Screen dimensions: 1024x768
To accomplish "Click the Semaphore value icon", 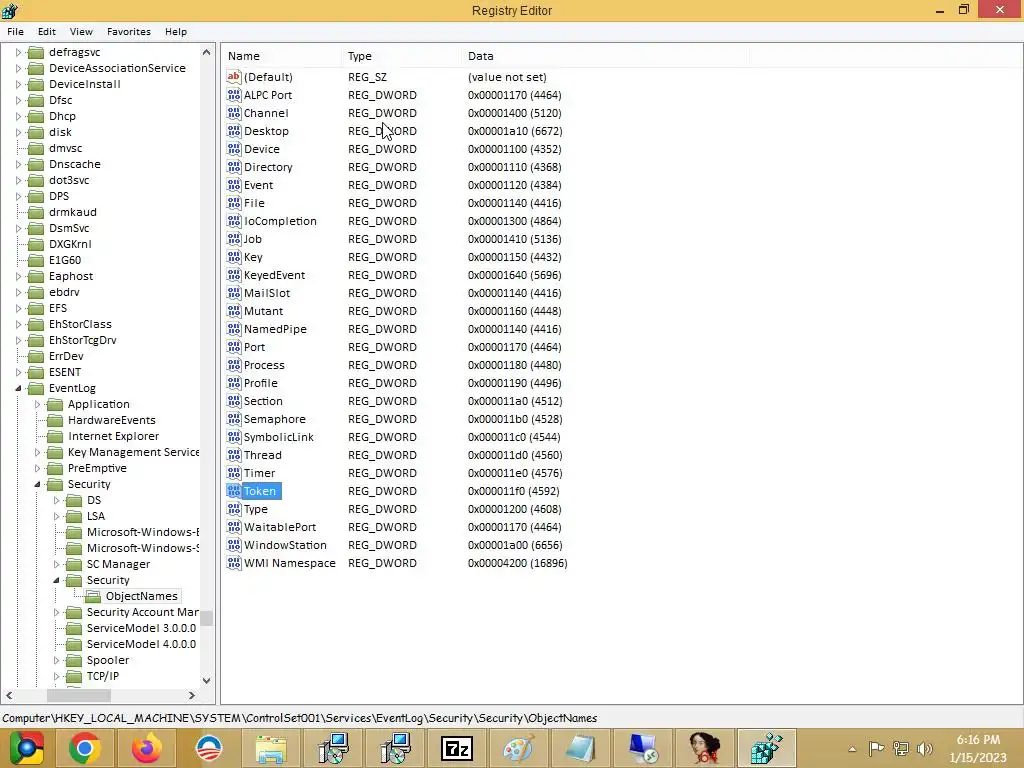I will tap(234, 419).
